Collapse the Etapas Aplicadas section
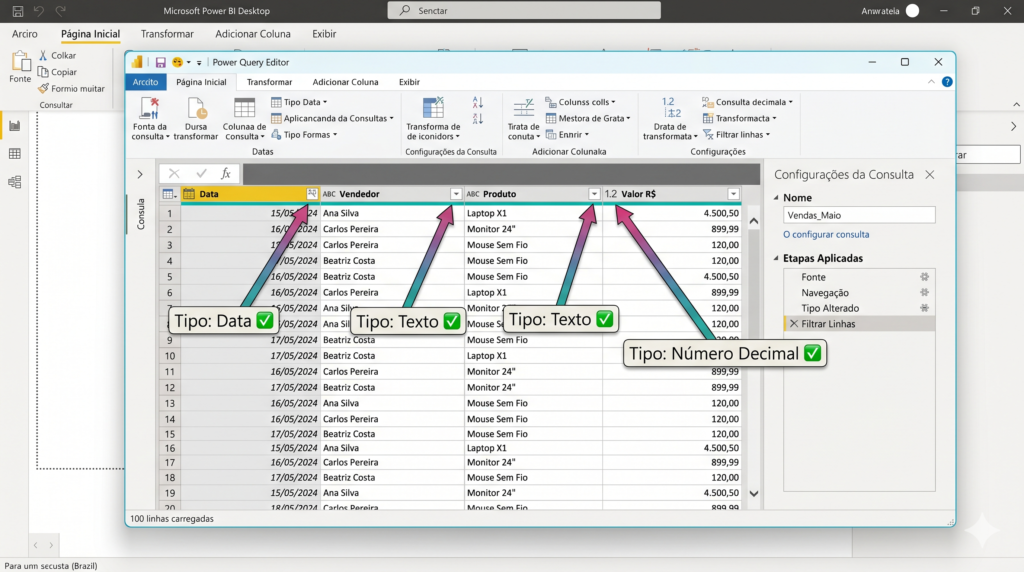Image resolution: width=1024 pixels, height=572 pixels. pyautogui.click(x=776, y=259)
